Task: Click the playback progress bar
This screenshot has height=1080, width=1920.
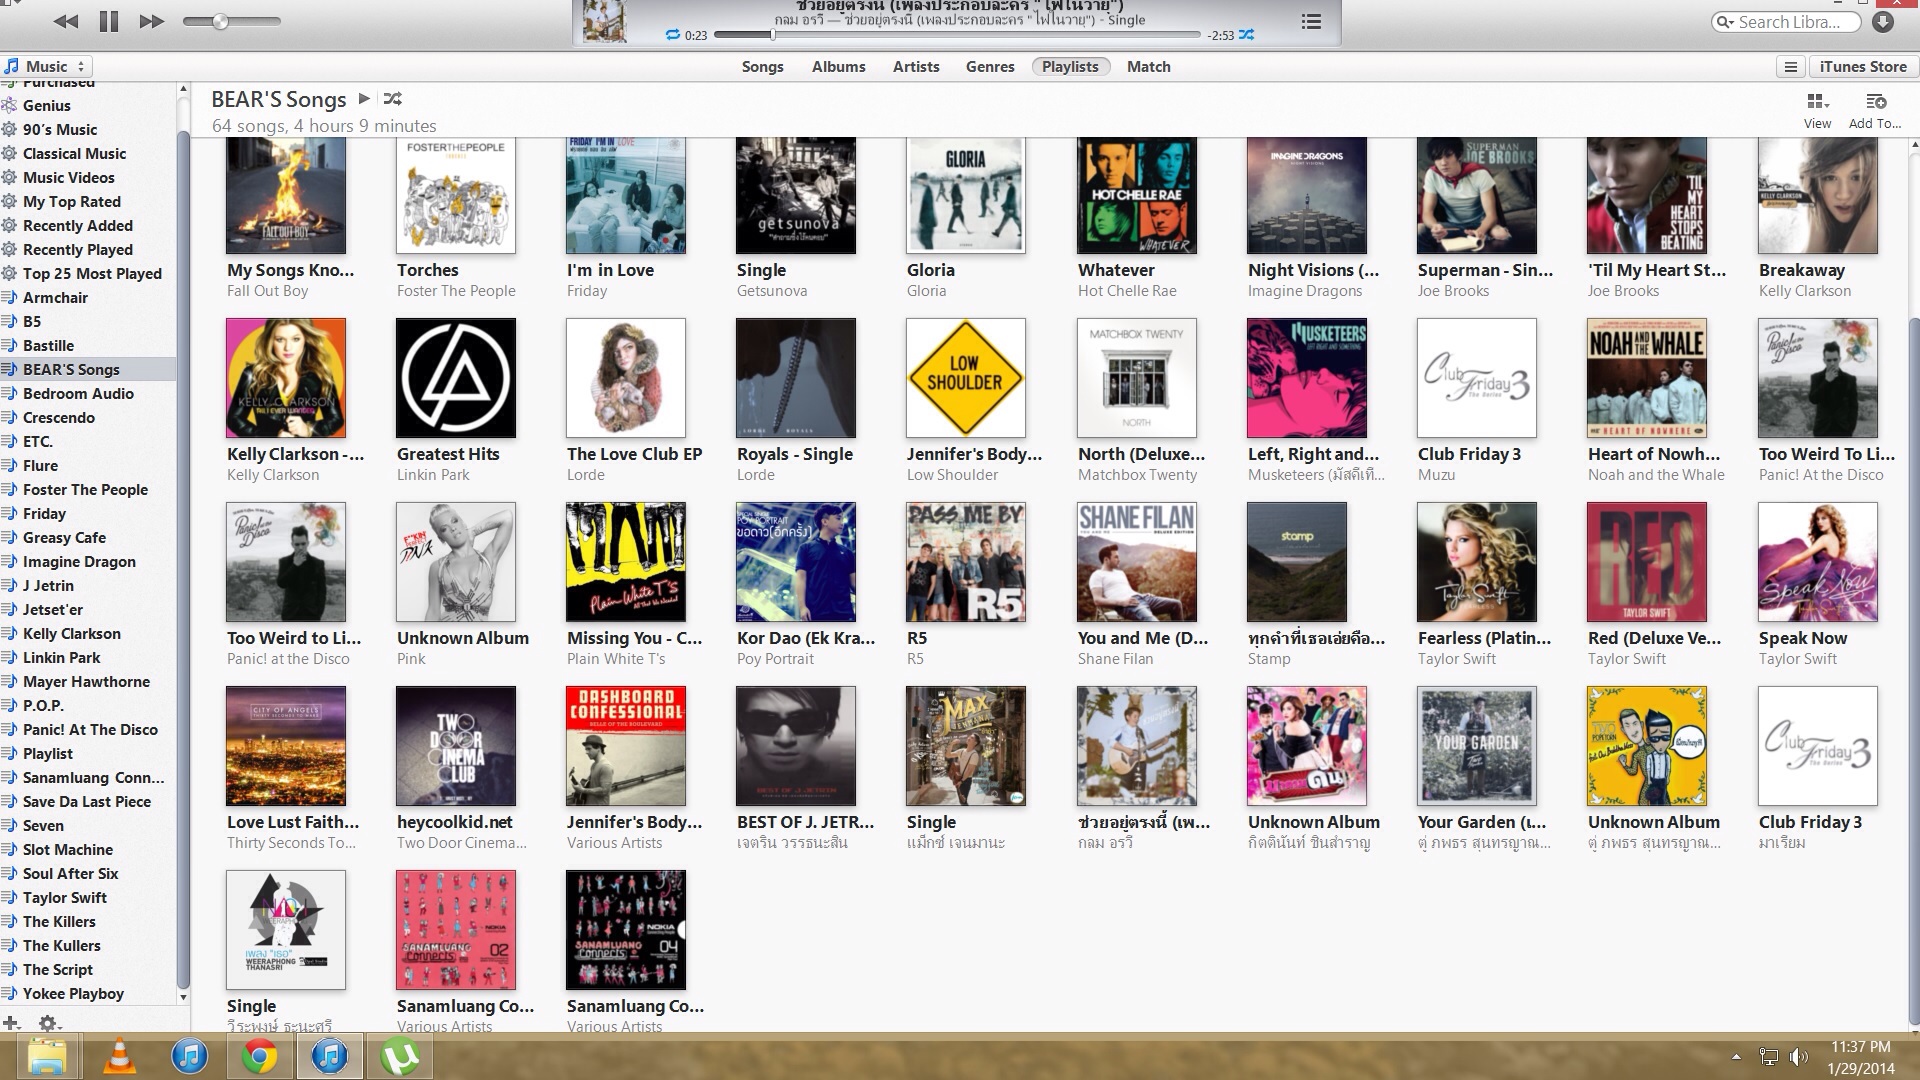Action: 957,35
